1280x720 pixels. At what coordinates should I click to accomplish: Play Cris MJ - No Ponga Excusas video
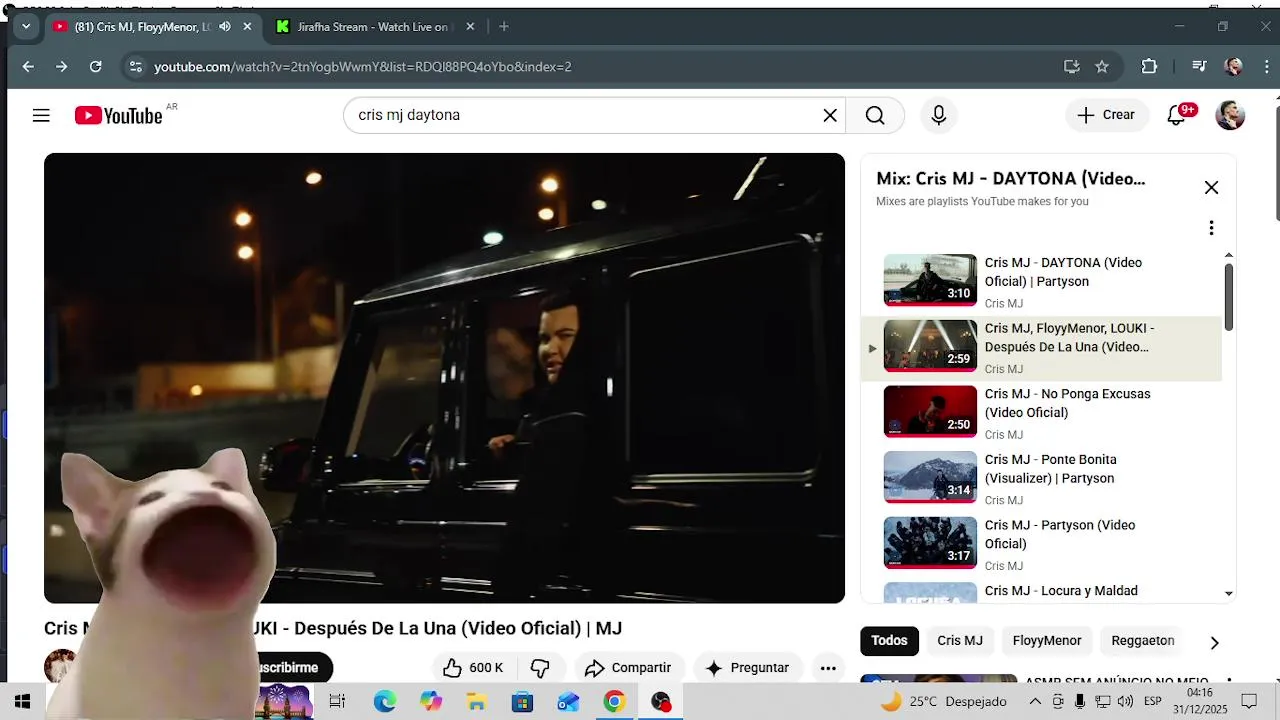pyautogui.click(x=1041, y=413)
